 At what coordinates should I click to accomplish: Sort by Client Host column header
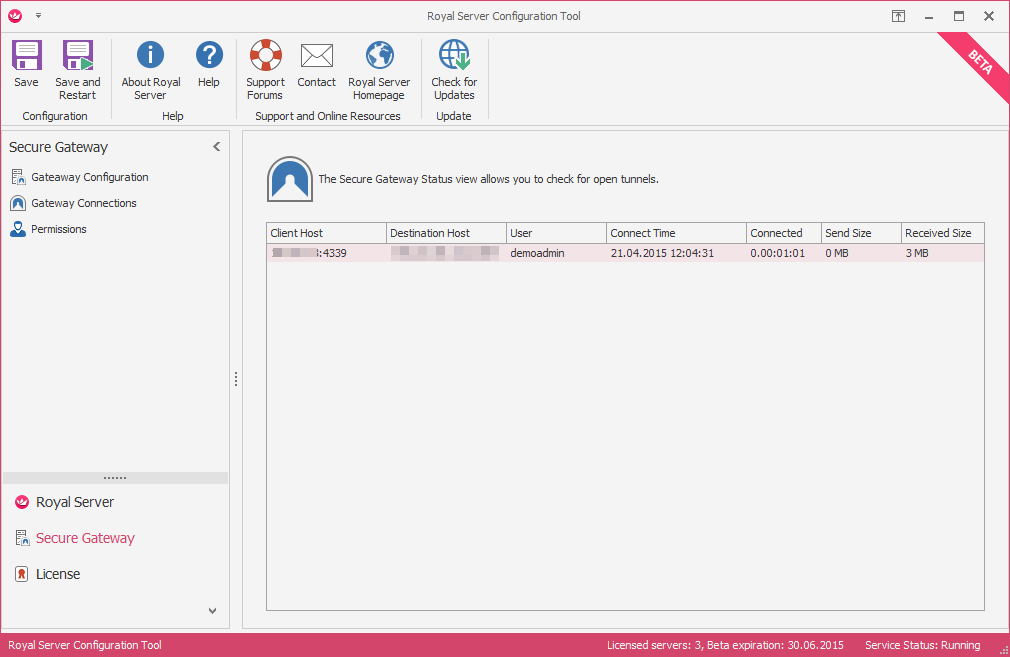point(326,233)
